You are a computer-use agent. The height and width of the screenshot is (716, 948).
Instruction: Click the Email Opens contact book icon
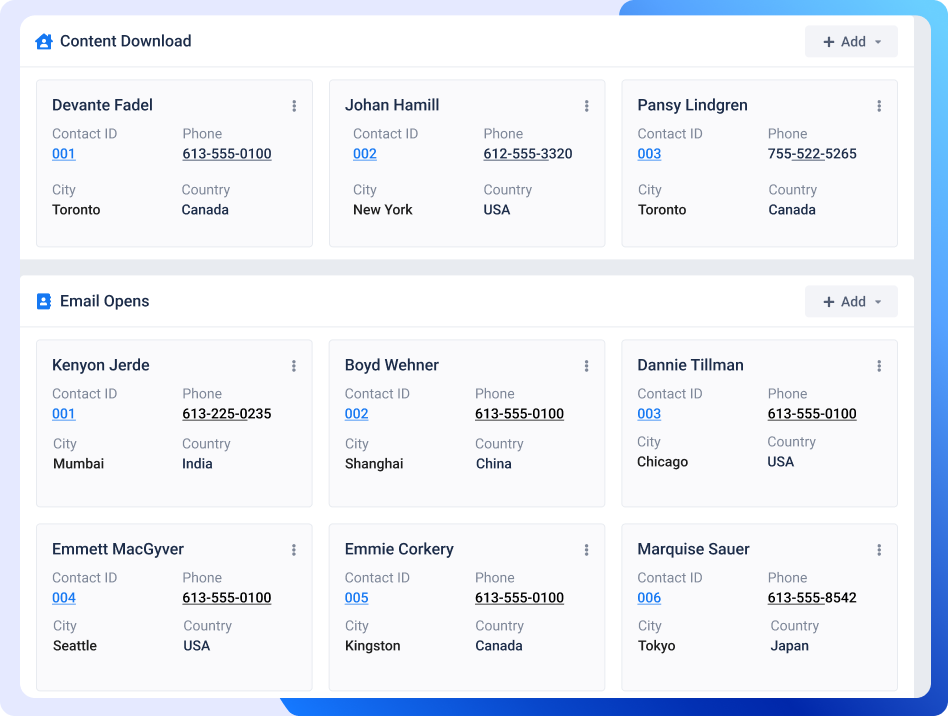(44, 301)
